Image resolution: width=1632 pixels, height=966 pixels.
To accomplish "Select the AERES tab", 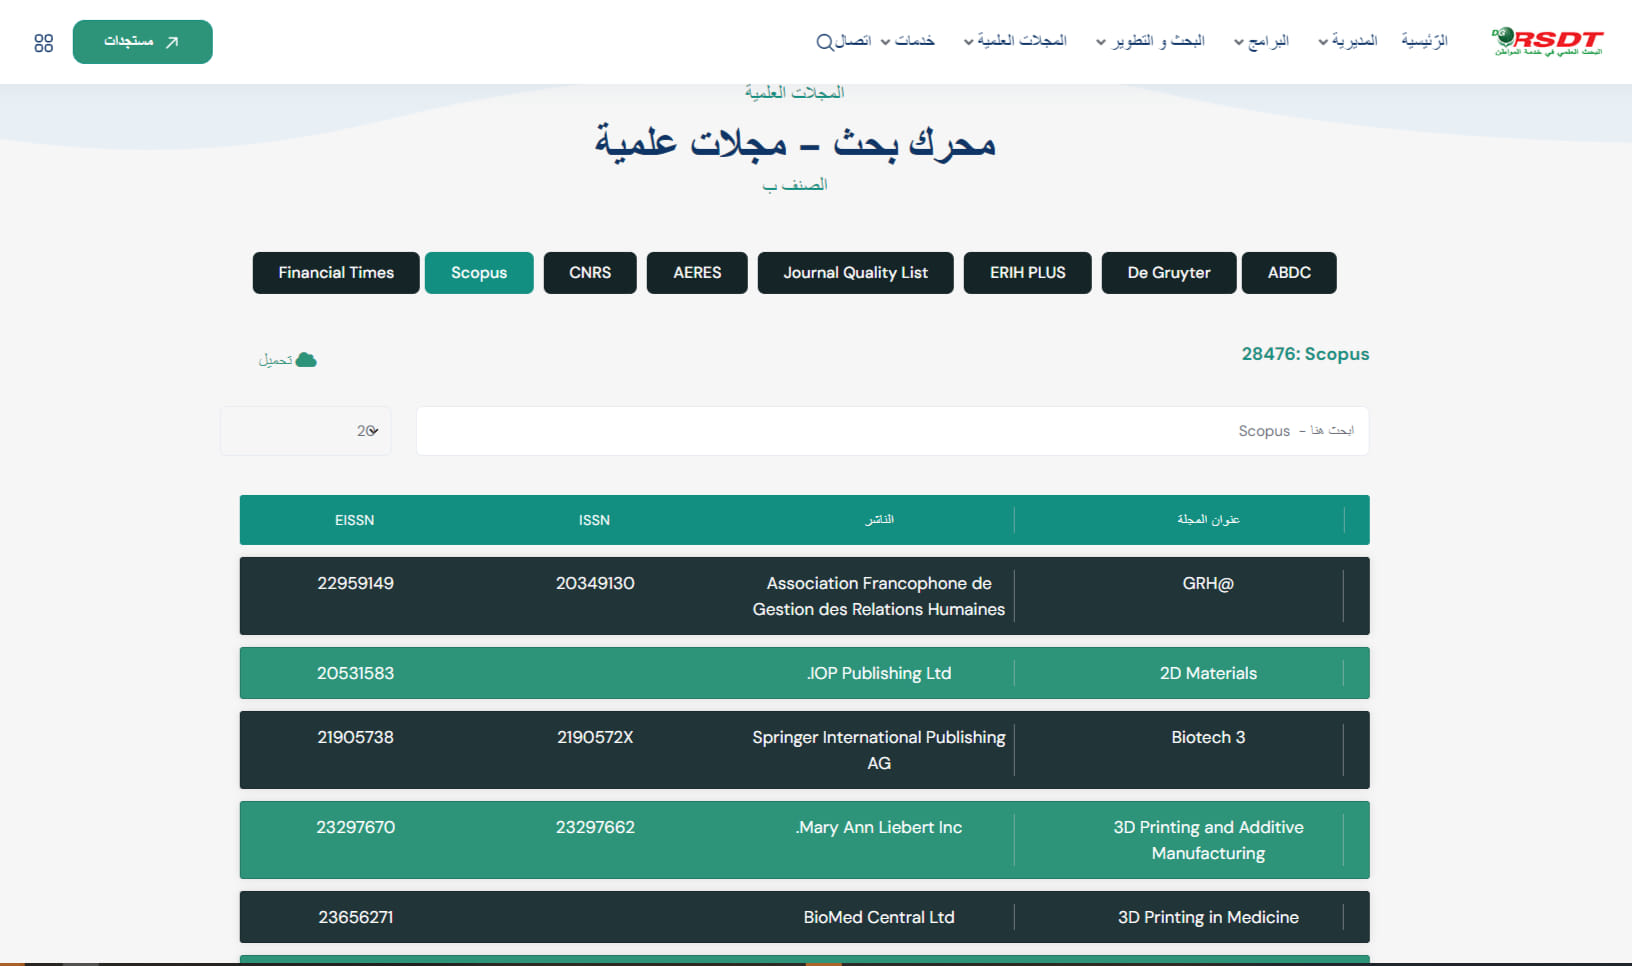I will click(x=697, y=273).
